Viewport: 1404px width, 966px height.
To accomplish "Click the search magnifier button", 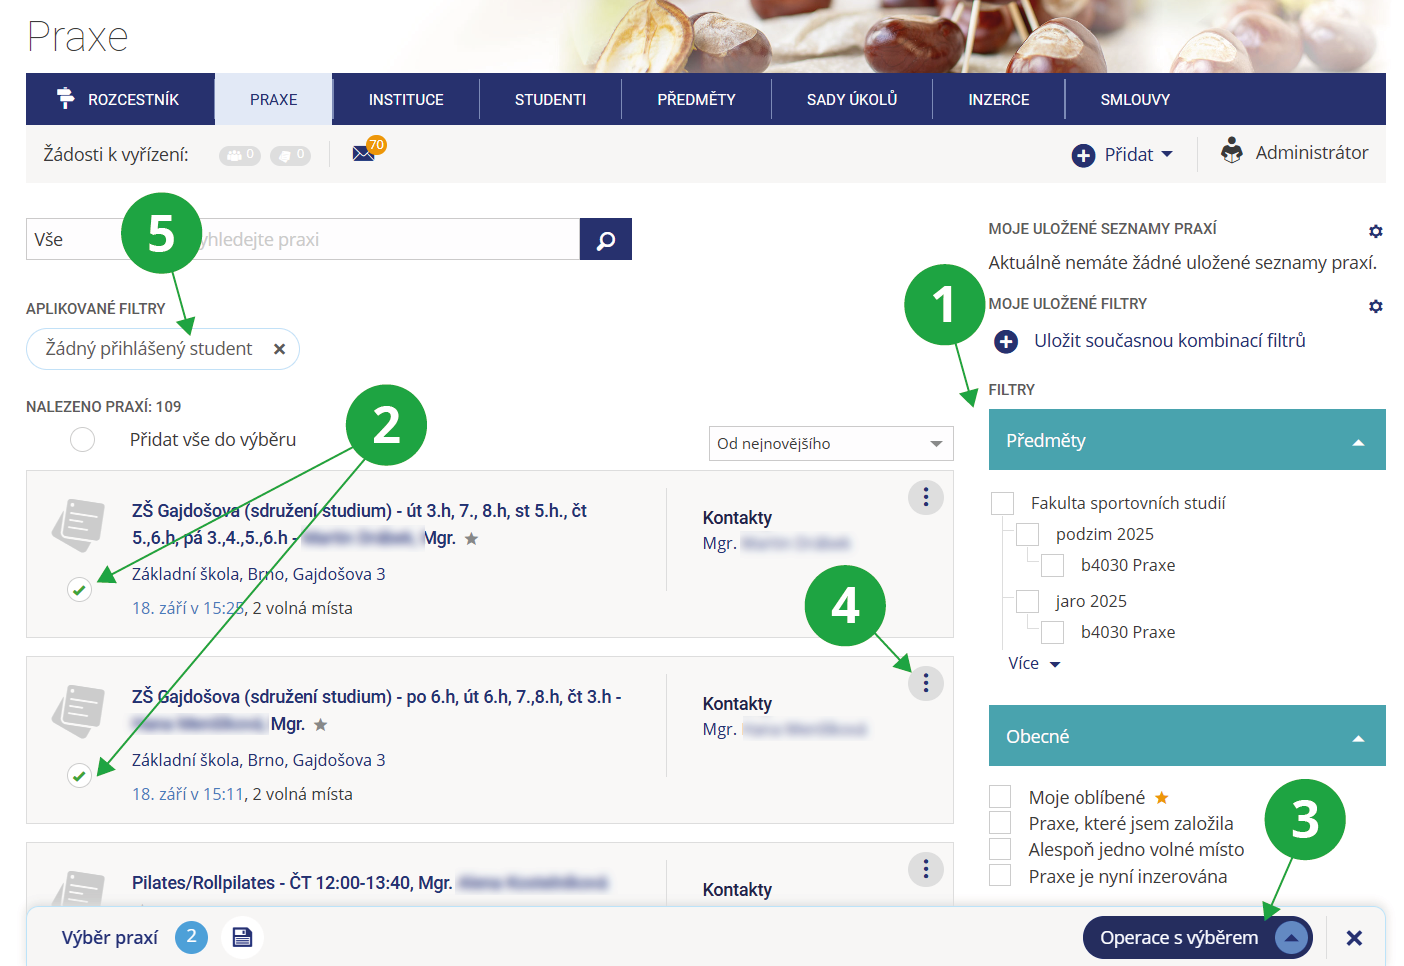I will pos(605,240).
